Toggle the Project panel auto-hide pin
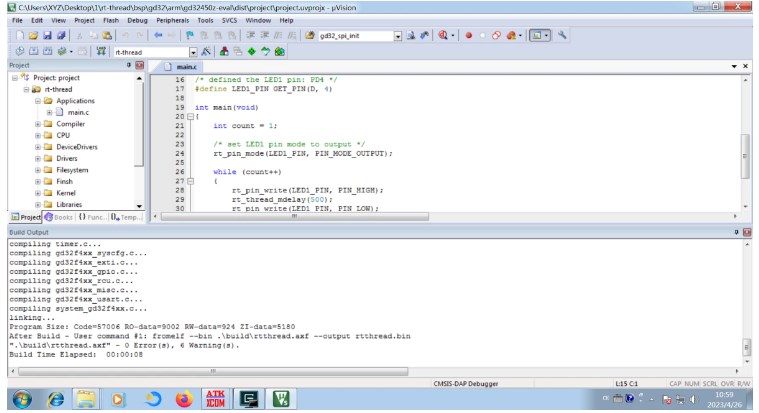This screenshot has width=759, height=413. (129, 65)
